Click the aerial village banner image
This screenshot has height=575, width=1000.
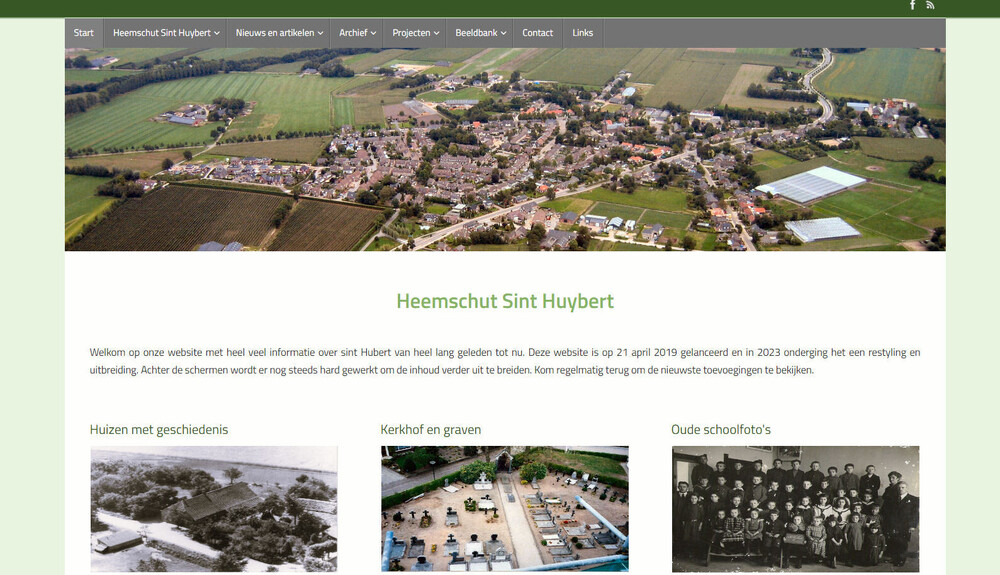coord(505,149)
